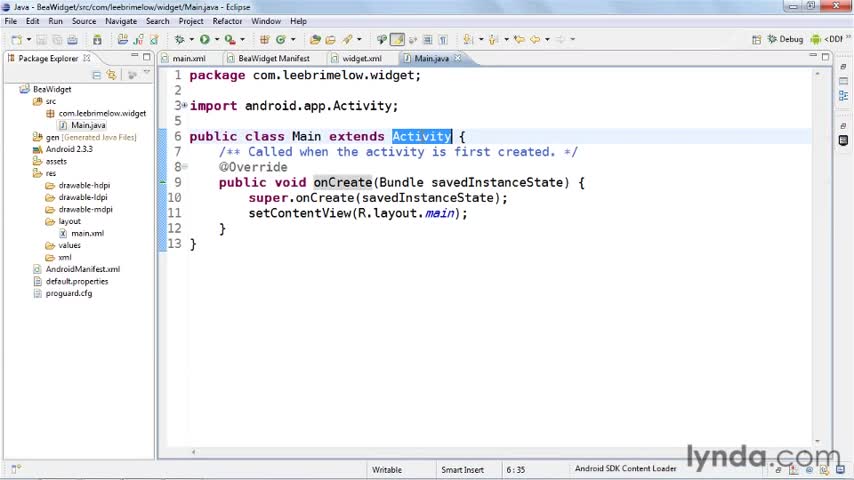Close the Main.java editor tab
This screenshot has width=854, height=480.
tap(458, 58)
